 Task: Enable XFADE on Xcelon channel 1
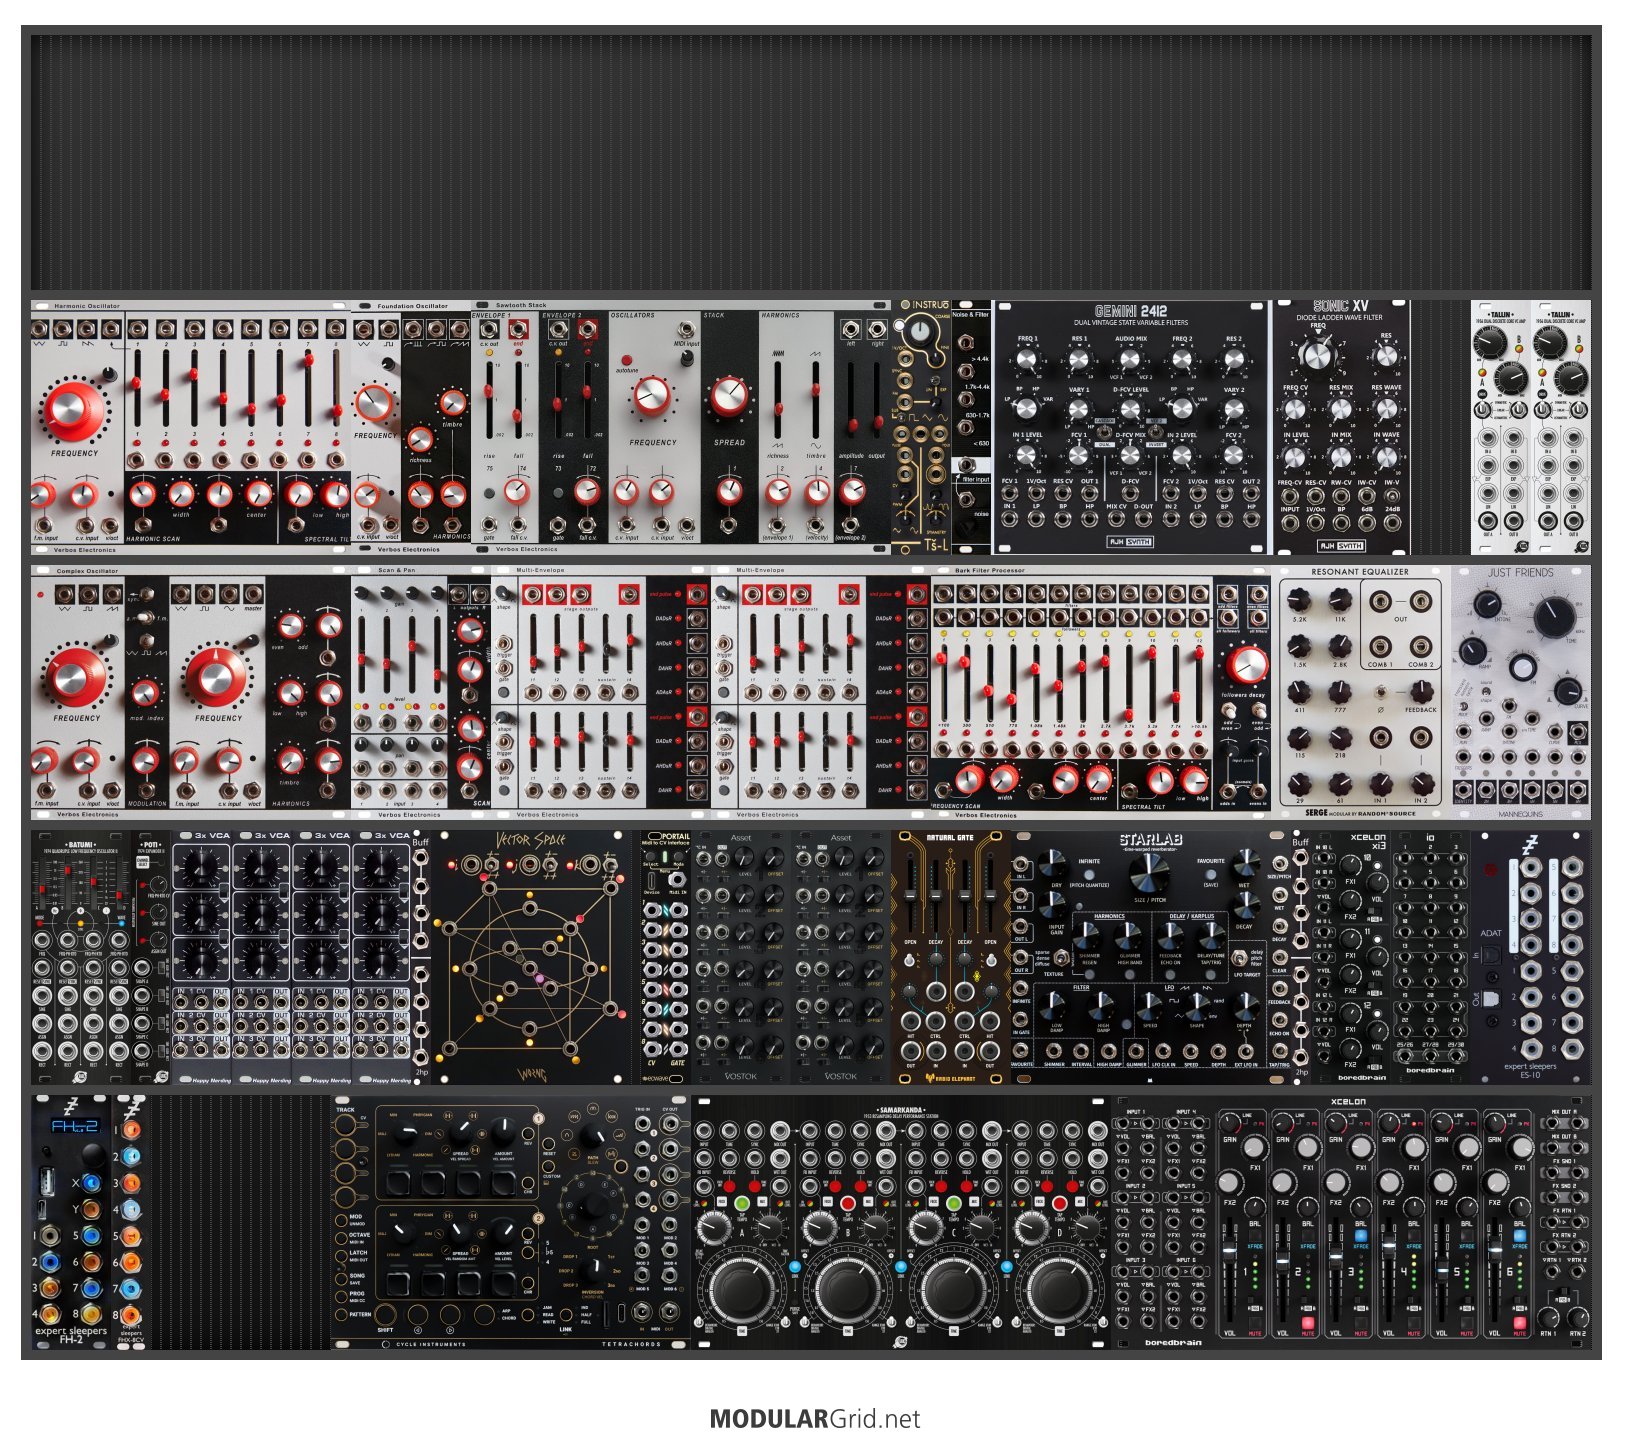point(1255,1236)
